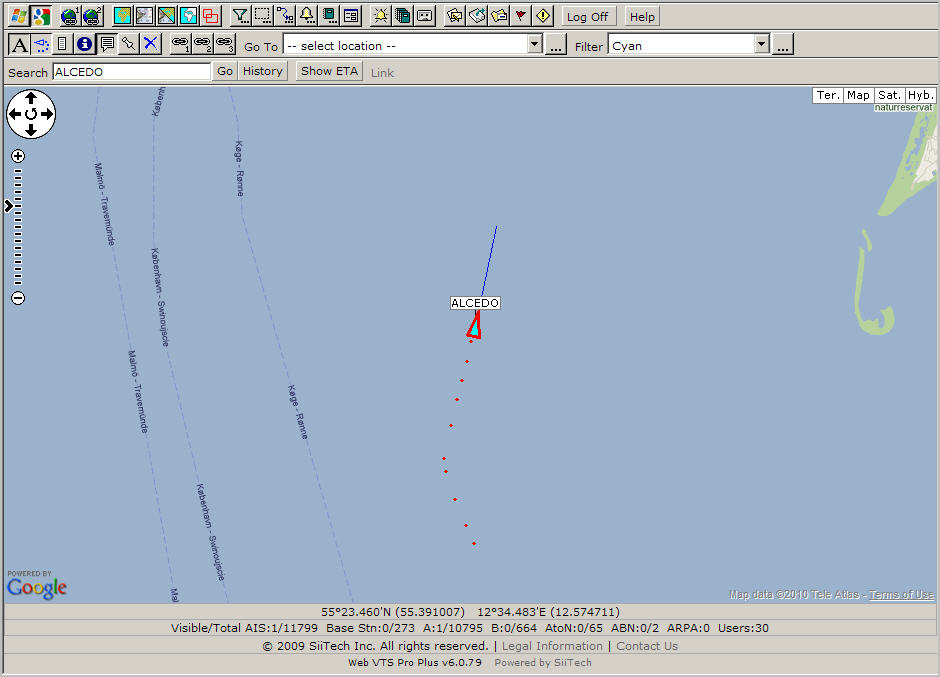Switch to the Sat. map view tab
The image size is (940, 677).
(889, 95)
